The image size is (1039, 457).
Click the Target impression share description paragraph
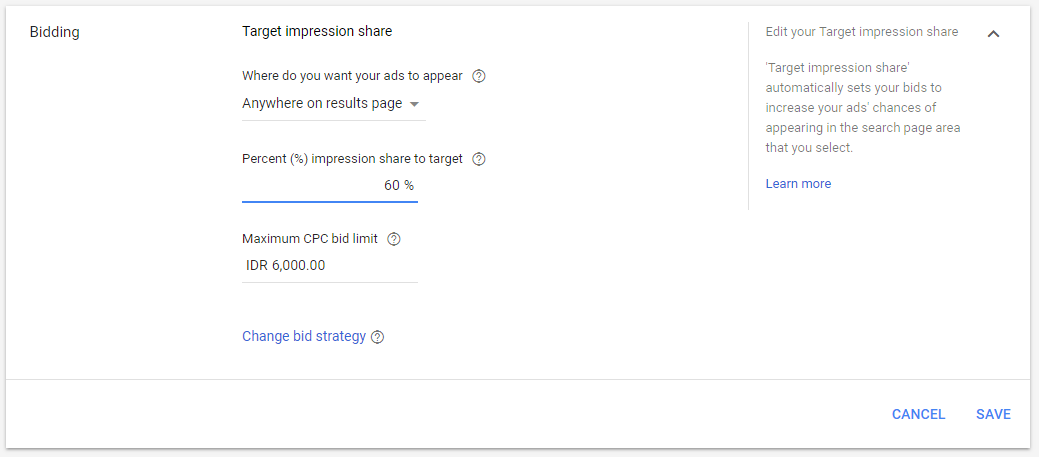coord(863,108)
